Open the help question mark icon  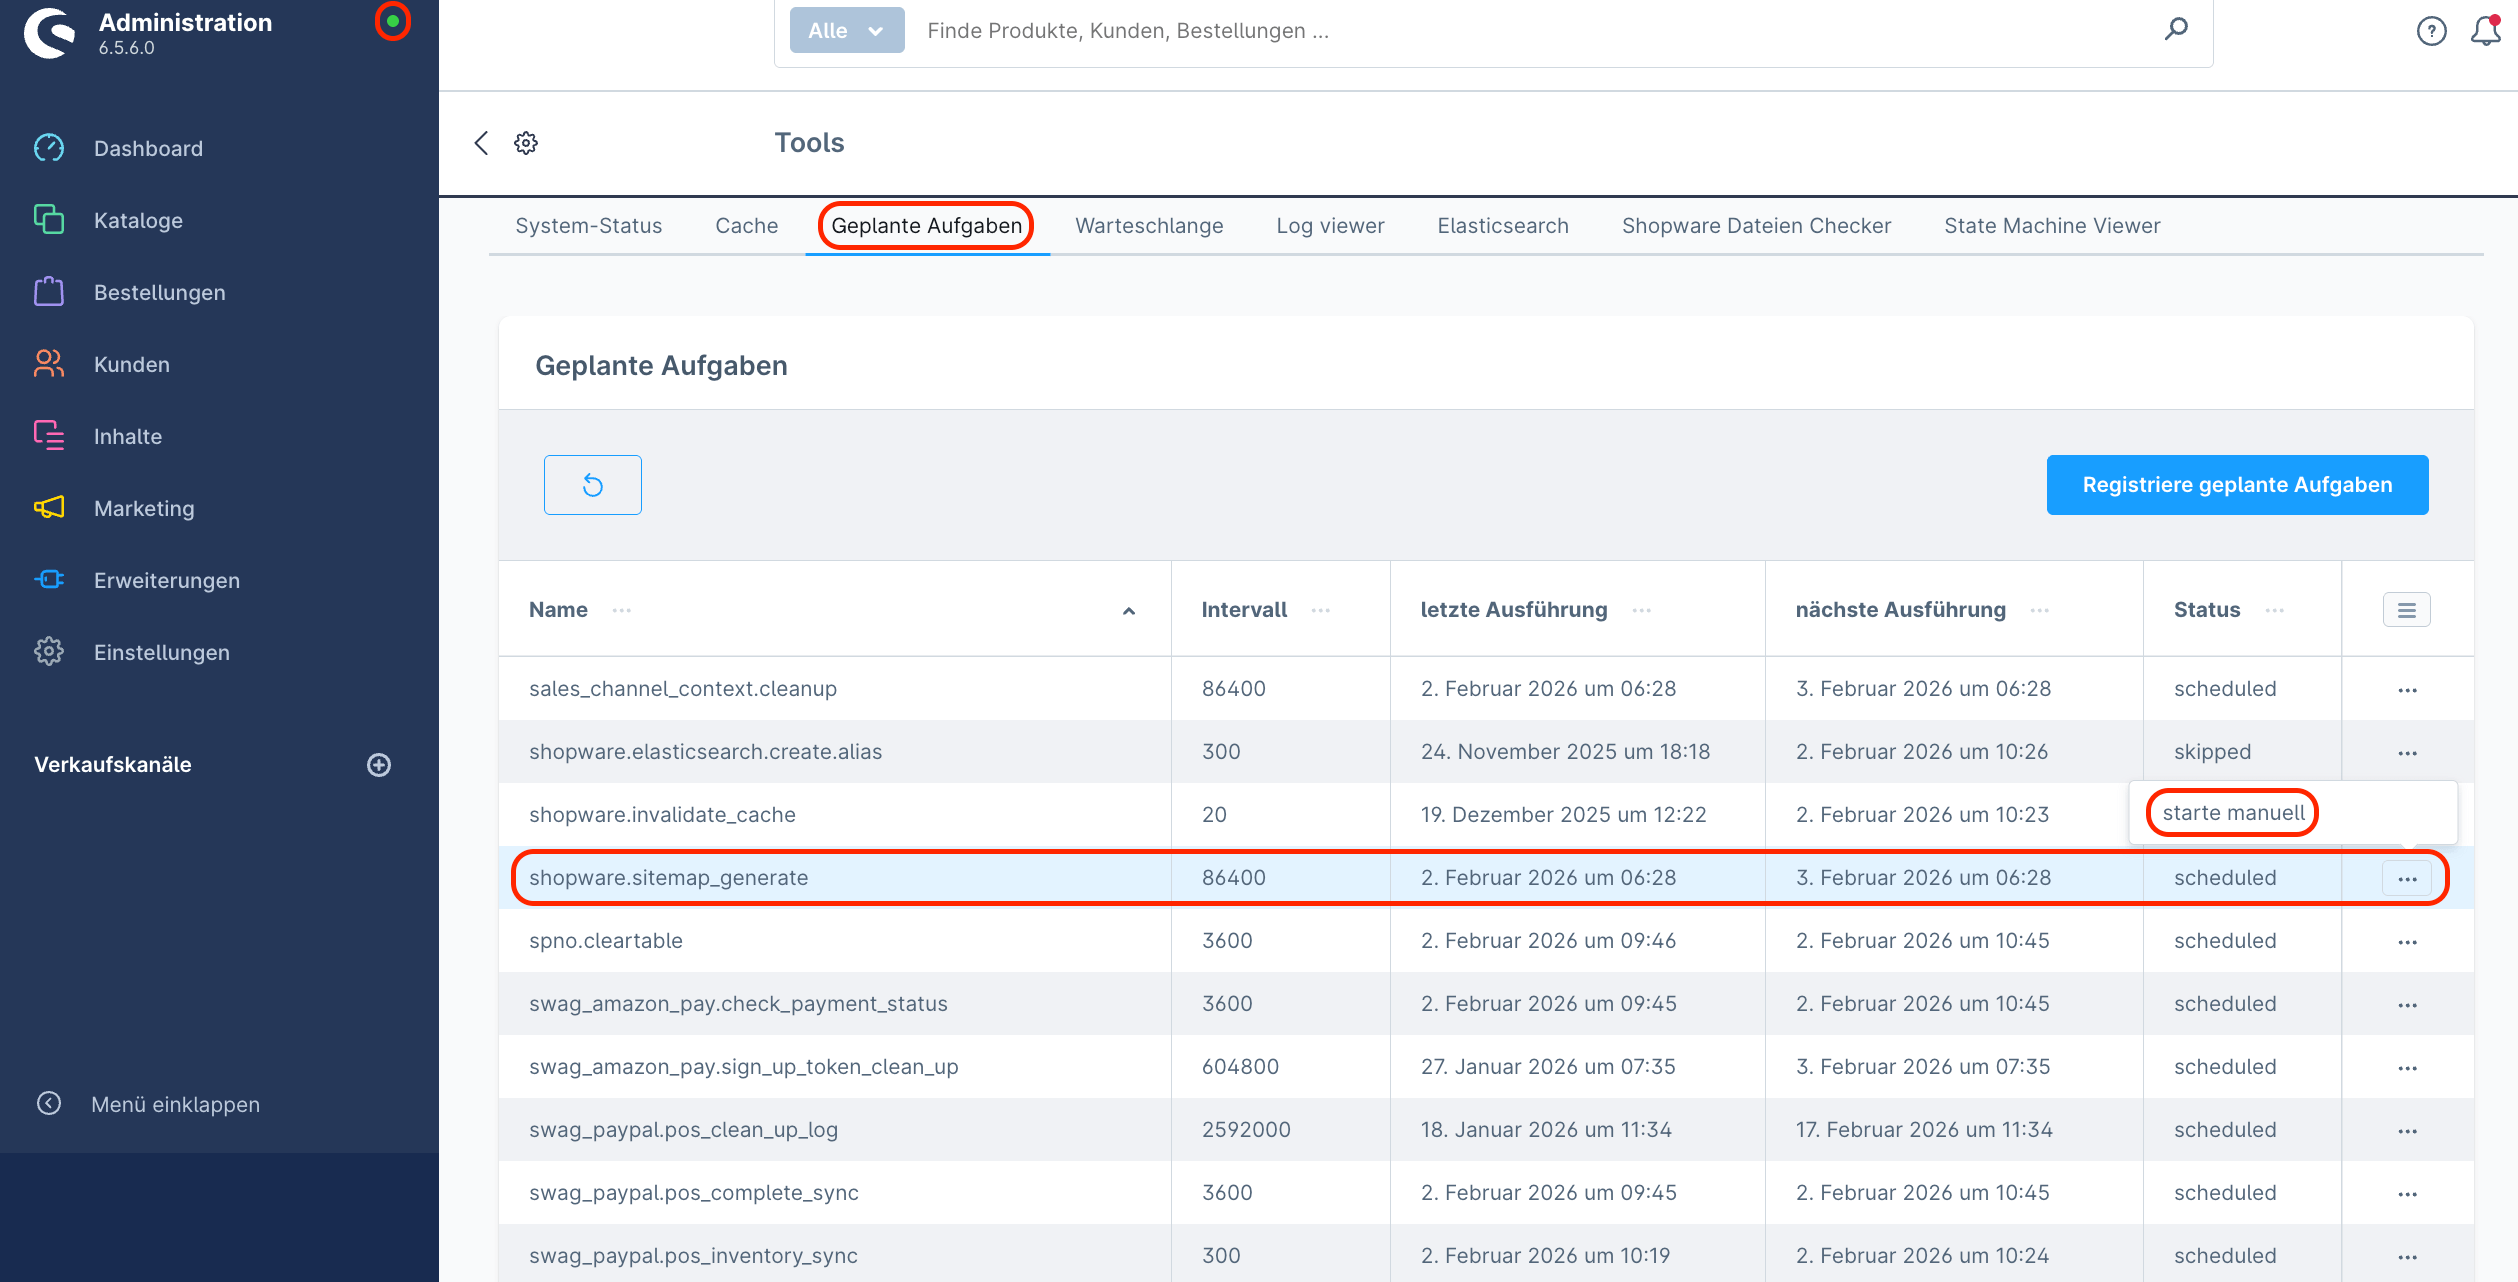(x=2431, y=31)
